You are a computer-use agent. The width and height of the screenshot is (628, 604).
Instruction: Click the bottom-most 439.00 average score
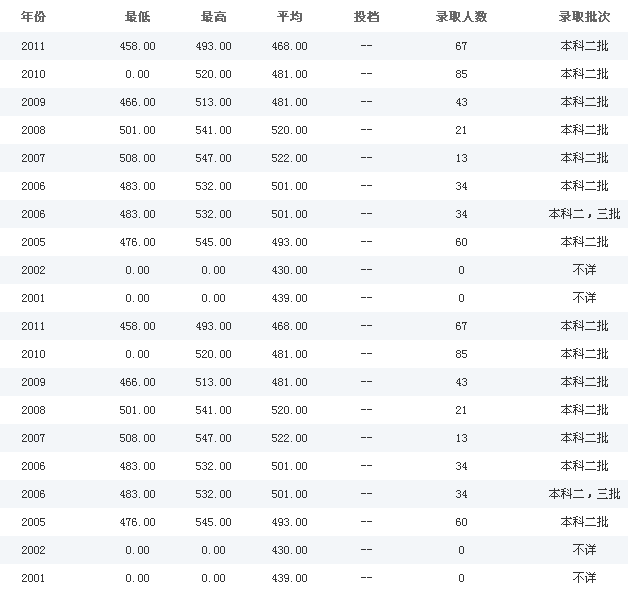tap(289, 578)
